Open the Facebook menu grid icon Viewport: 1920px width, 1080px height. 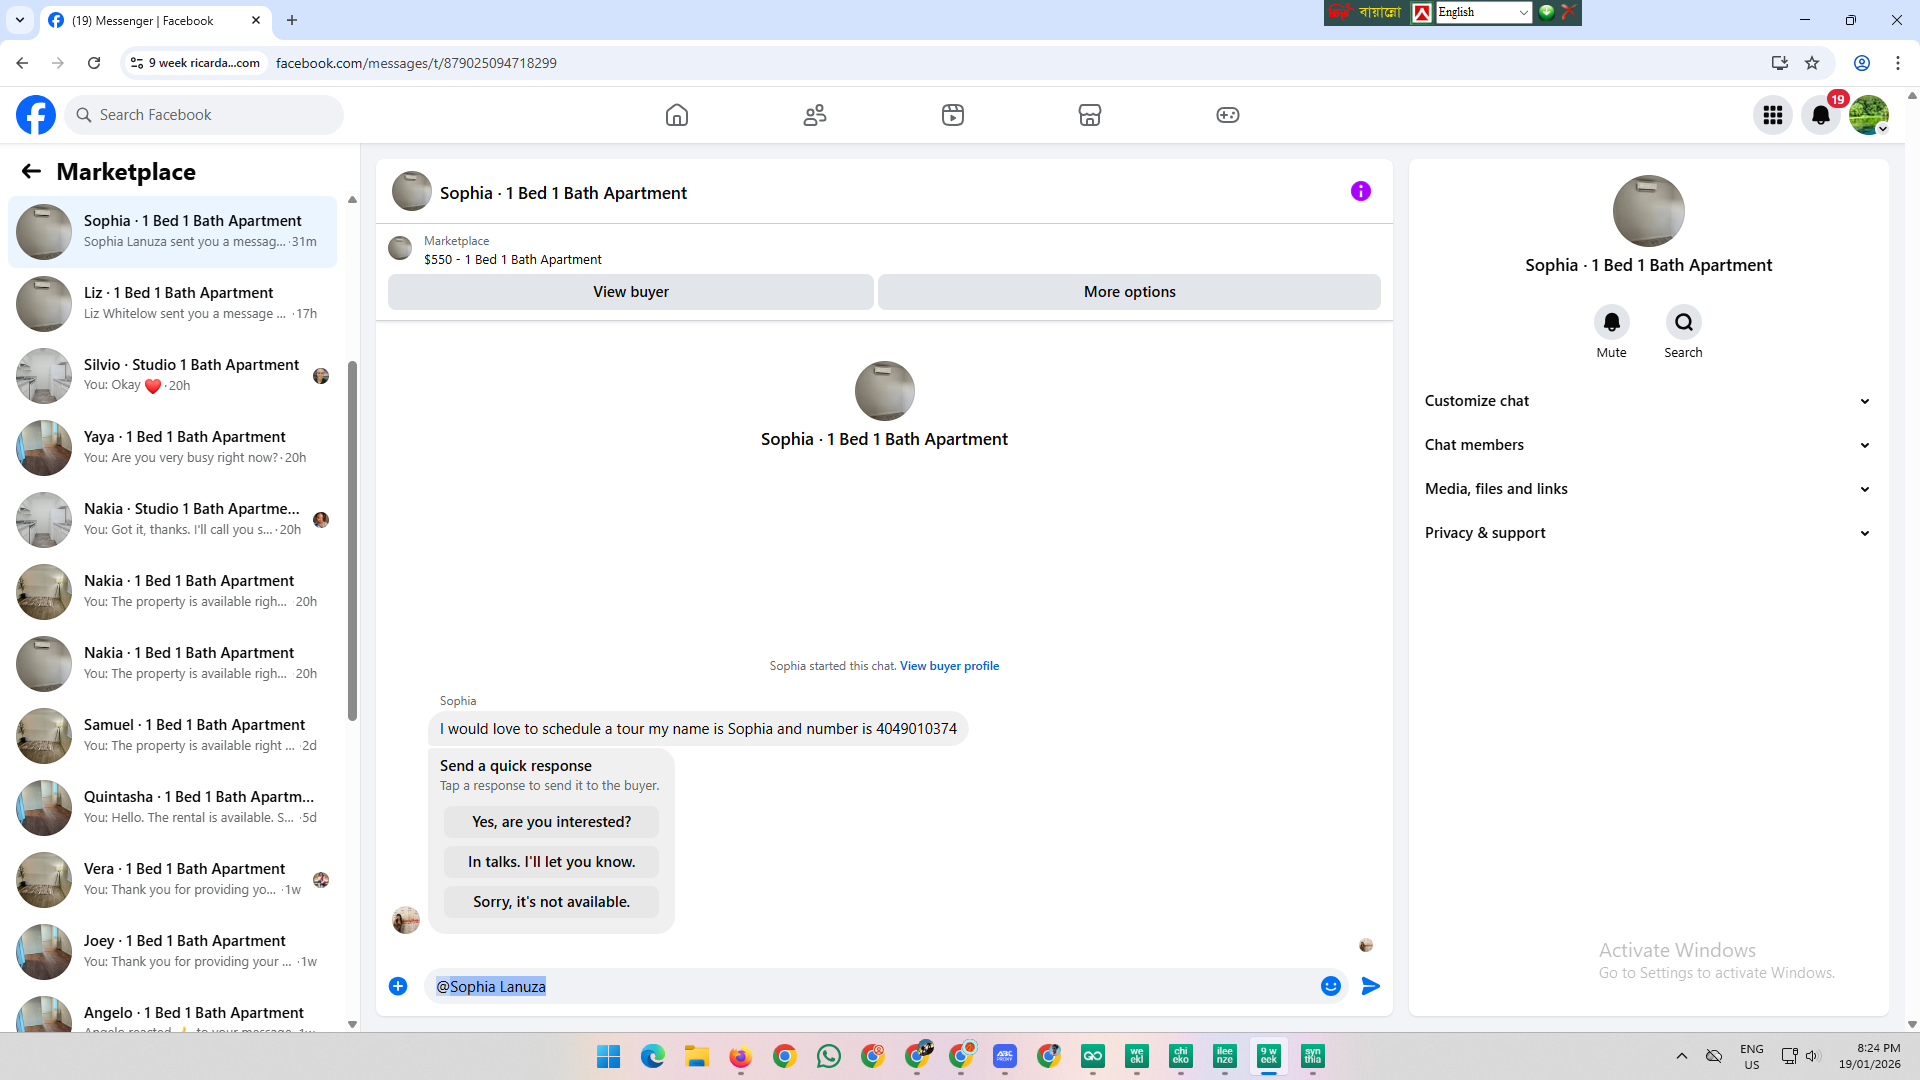[1773, 115]
